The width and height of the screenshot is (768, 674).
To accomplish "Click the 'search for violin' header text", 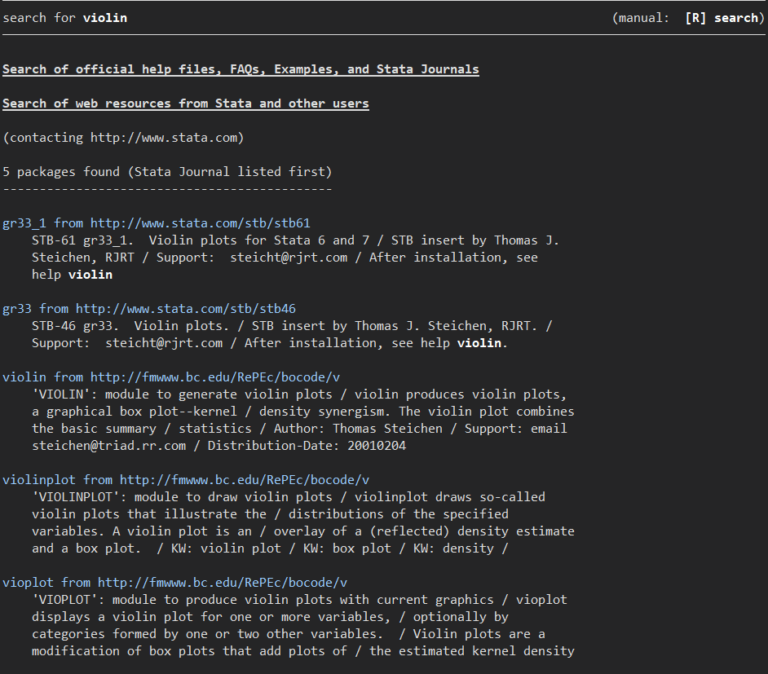I will [x=65, y=18].
